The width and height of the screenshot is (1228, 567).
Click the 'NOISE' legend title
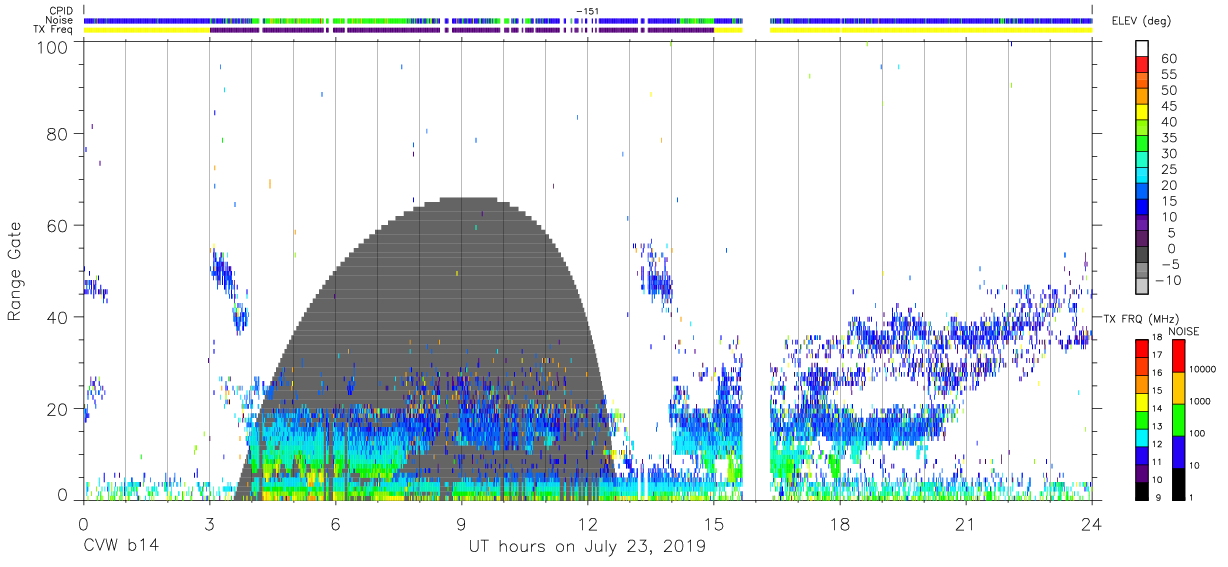coord(1182,330)
